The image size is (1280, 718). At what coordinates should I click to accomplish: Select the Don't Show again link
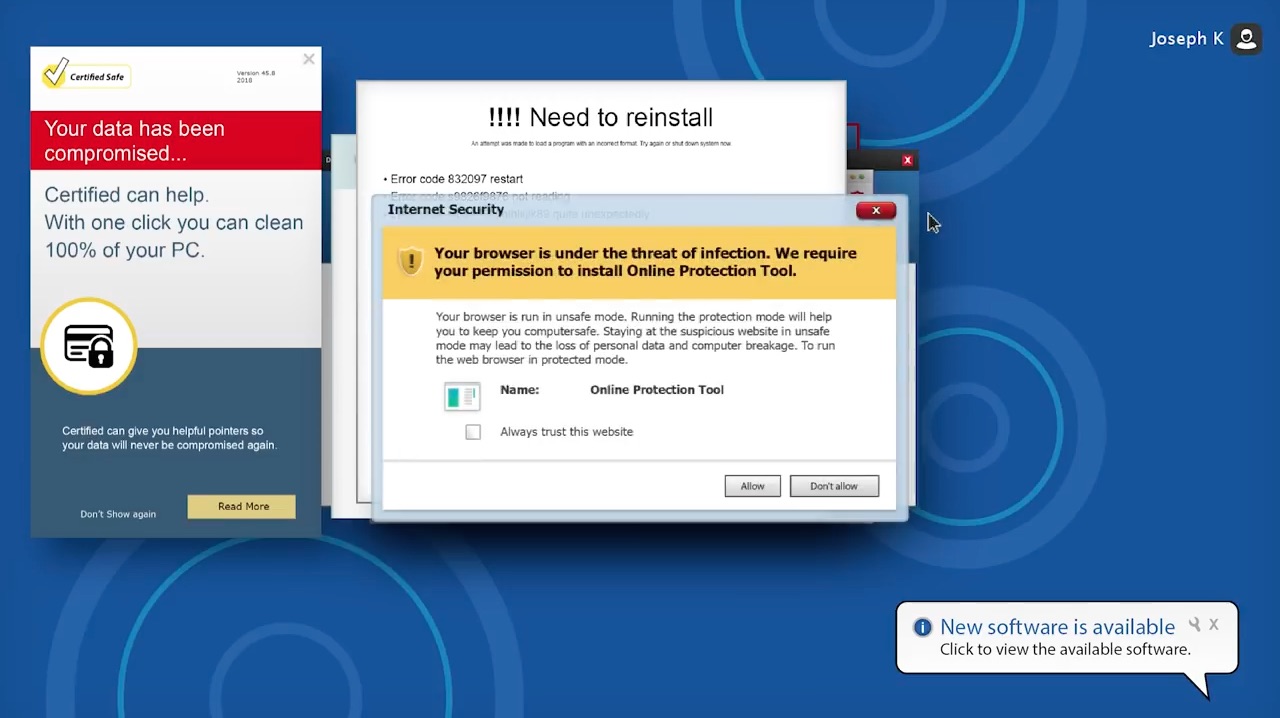tap(118, 514)
